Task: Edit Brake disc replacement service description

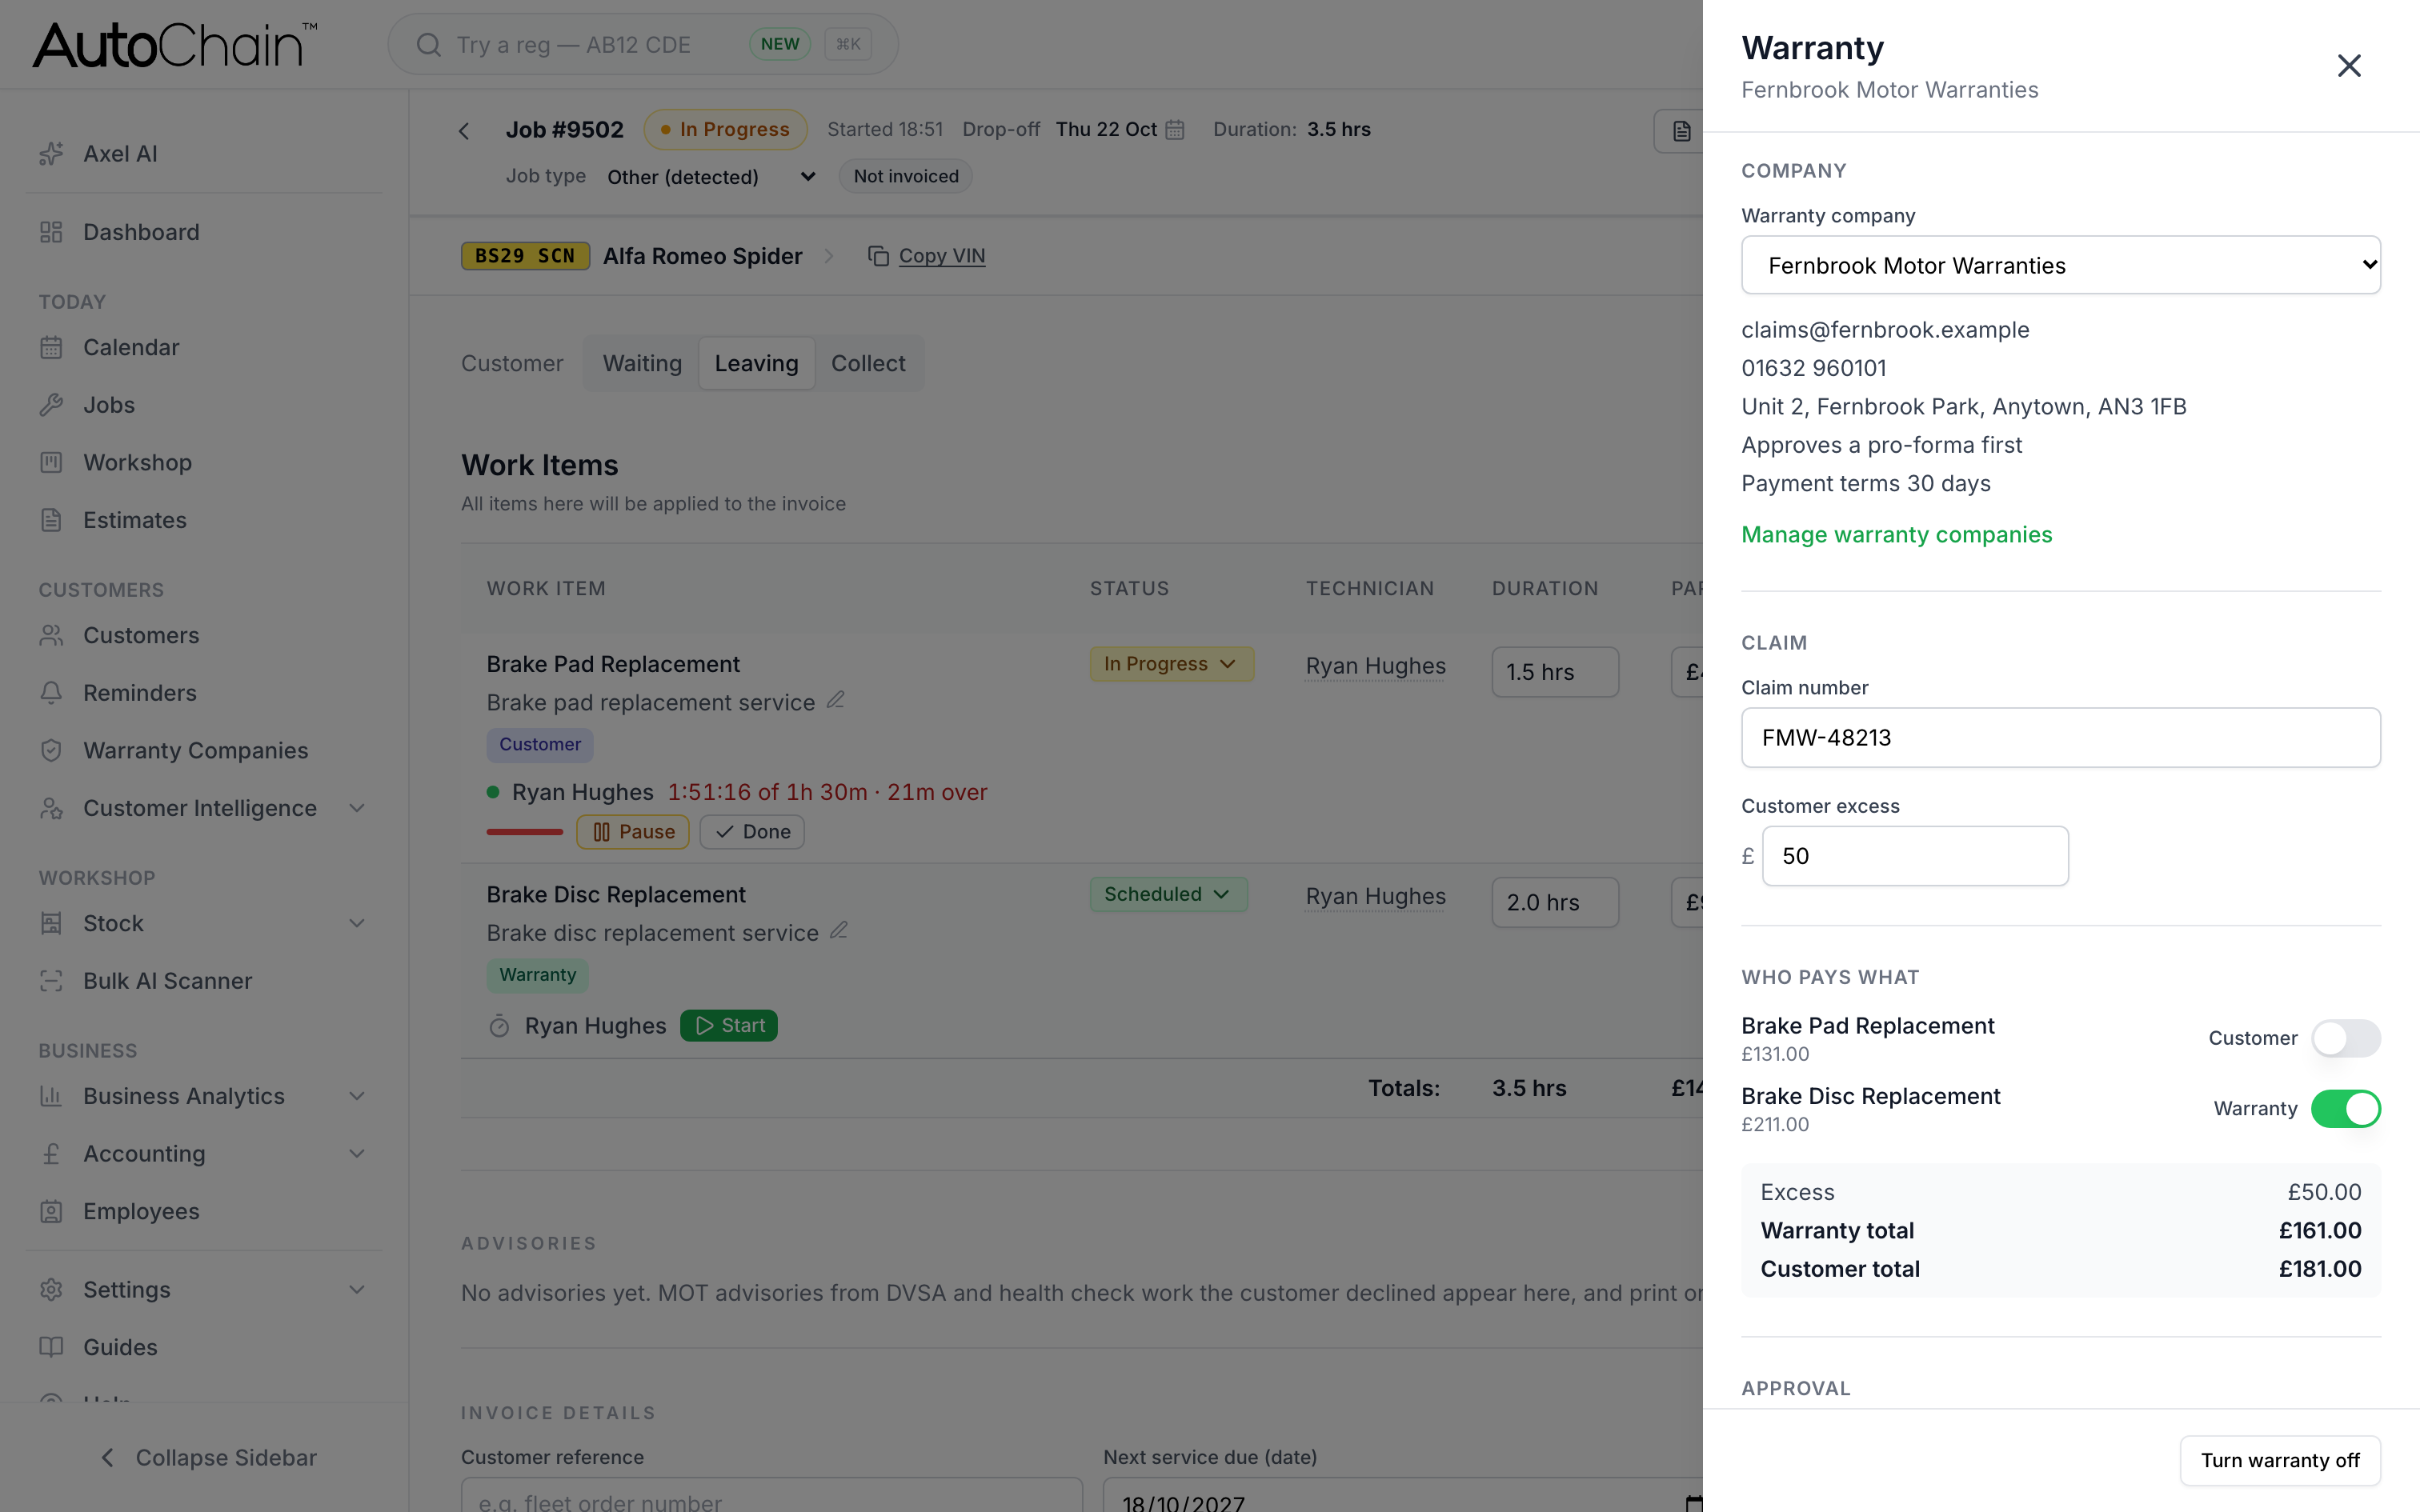Action: [839, 930]
